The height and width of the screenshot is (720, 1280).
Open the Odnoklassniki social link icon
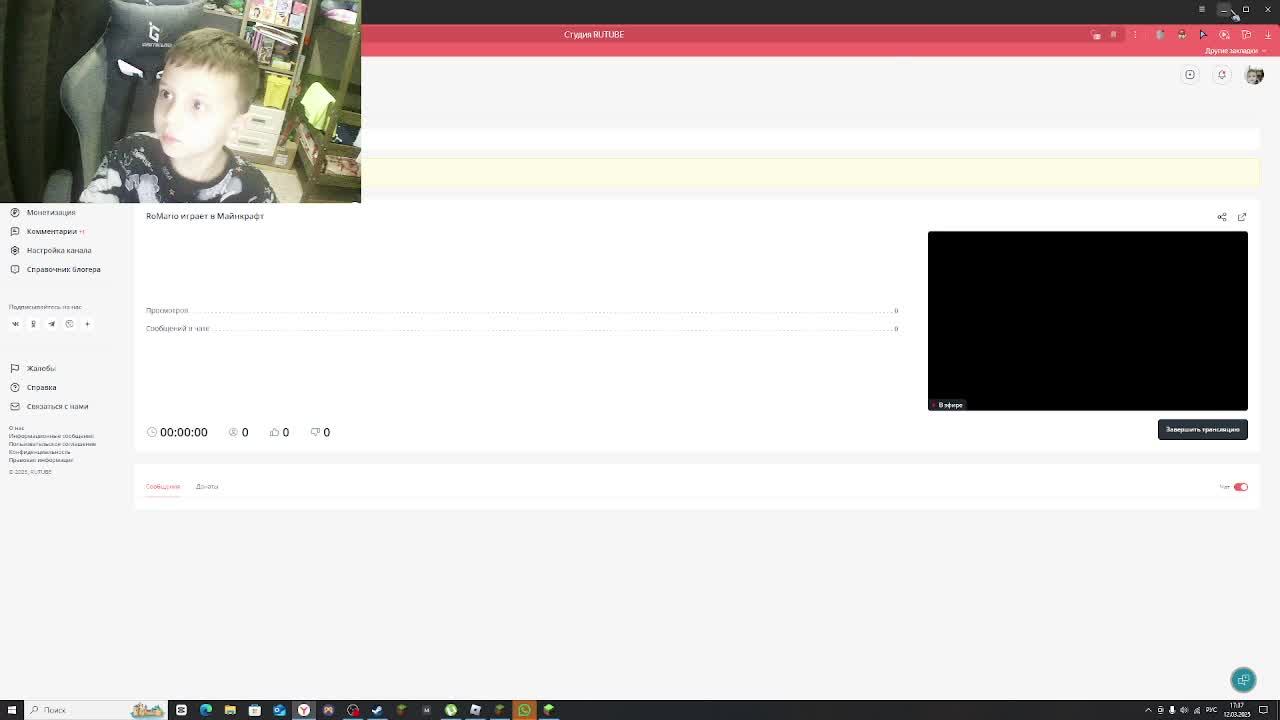click(33, 324)
